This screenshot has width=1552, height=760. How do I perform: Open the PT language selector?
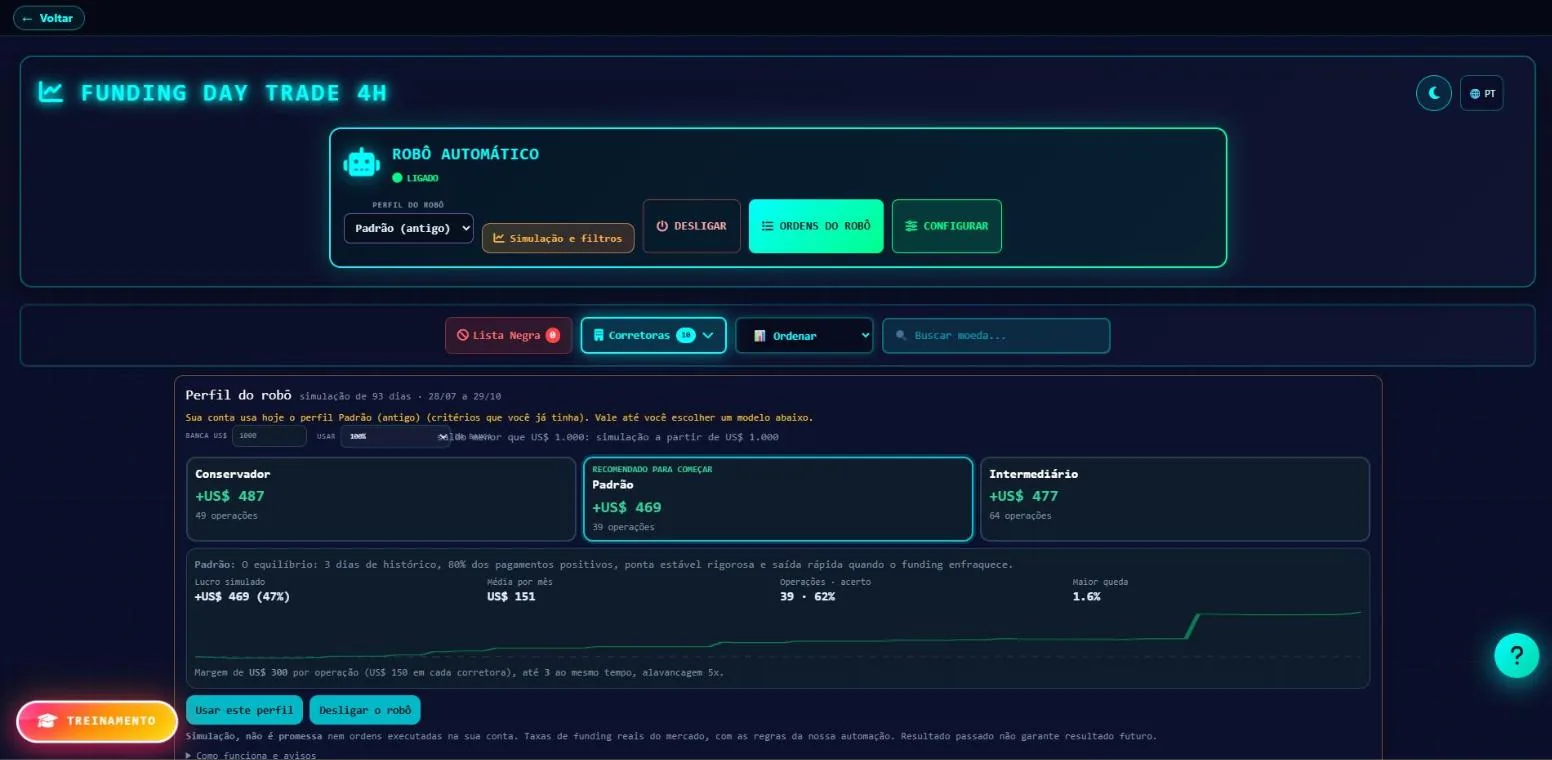[1481, 93]
